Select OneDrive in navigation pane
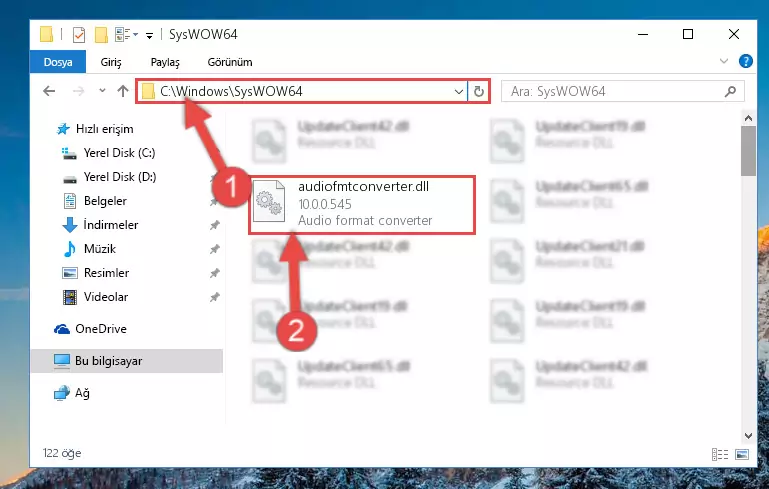 click(101, 329)
